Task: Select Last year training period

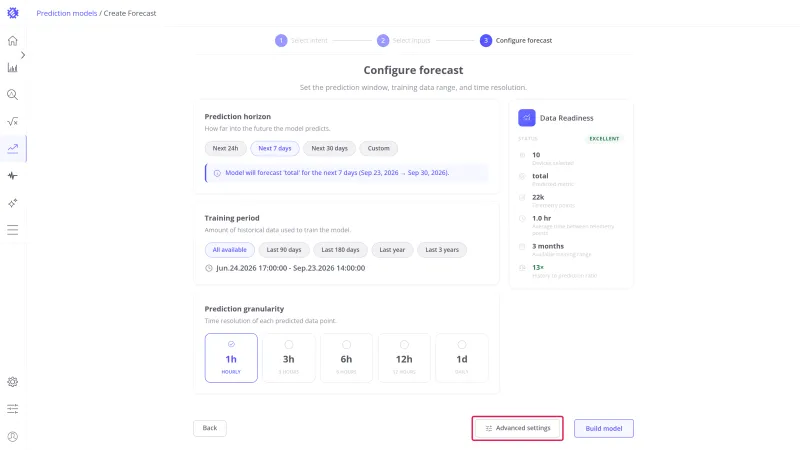Action: point(392,250)
